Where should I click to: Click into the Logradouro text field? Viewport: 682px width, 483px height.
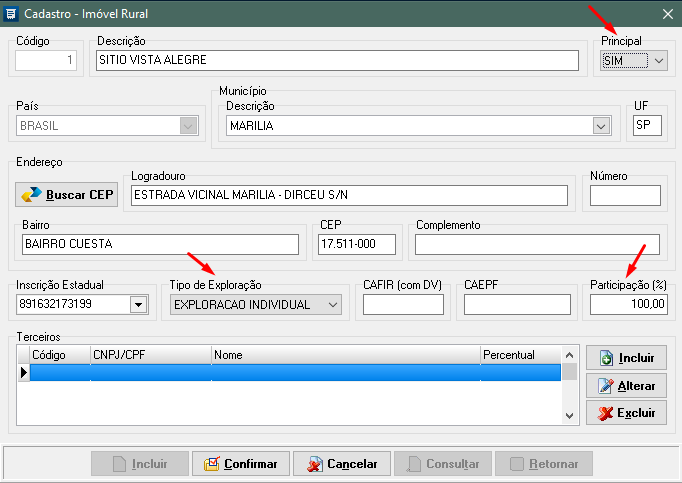pos(349,195)
